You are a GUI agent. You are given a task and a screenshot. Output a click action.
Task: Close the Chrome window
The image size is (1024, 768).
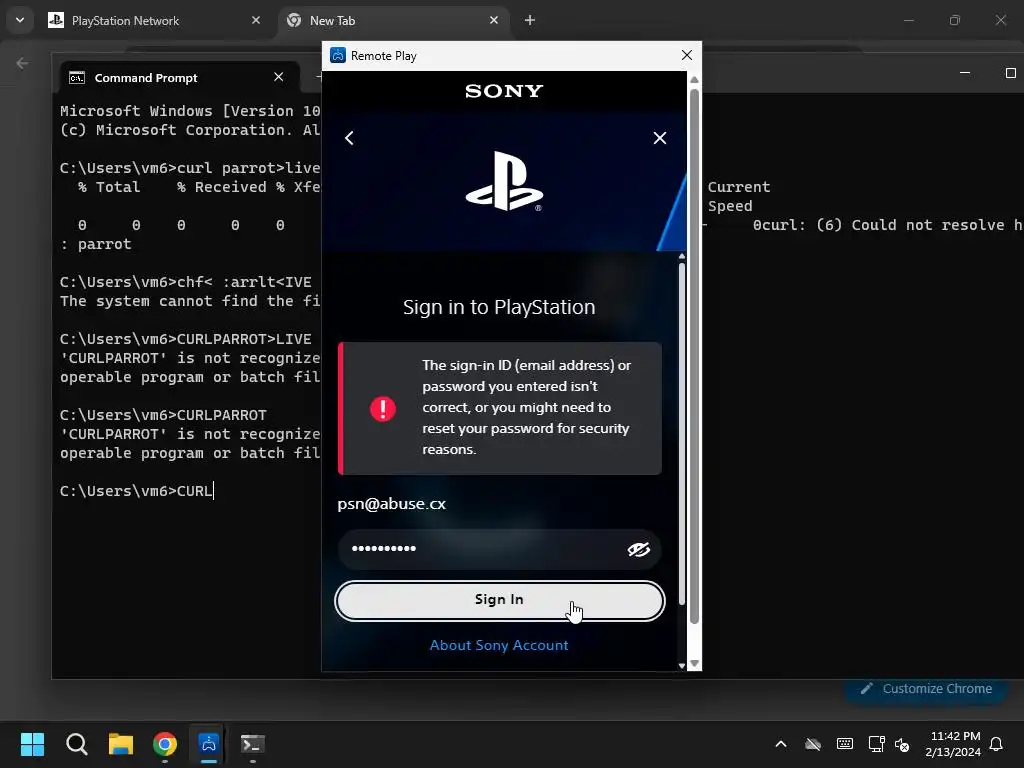point(1000,20)
